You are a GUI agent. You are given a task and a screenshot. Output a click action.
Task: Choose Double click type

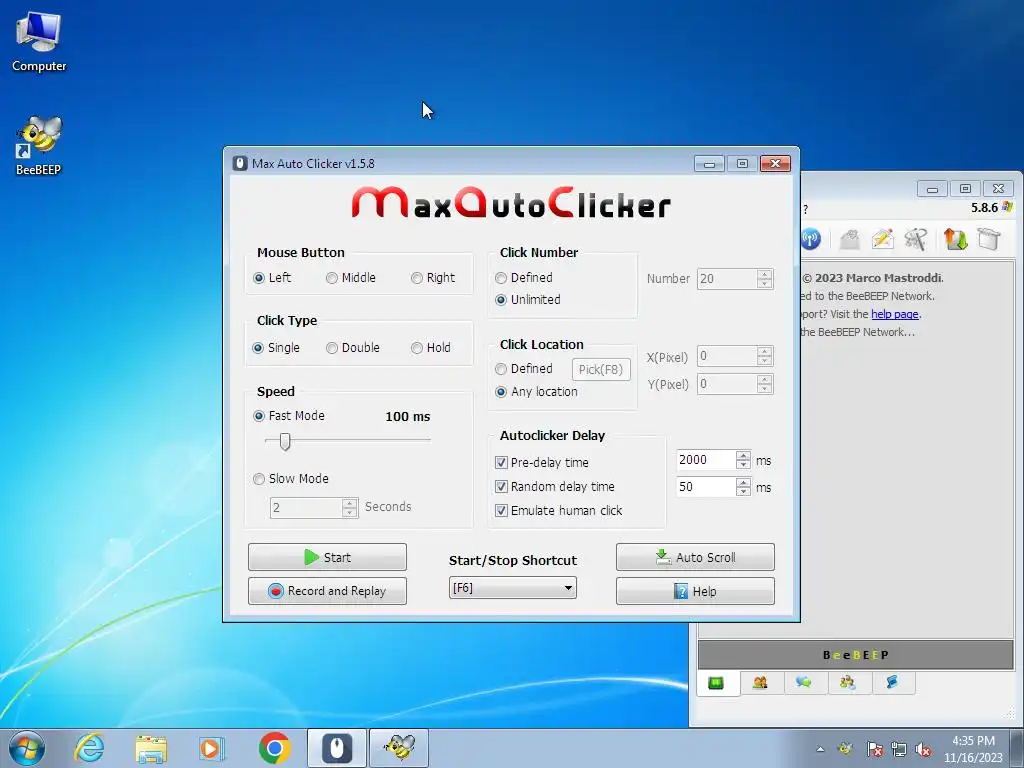click(353, 347)
